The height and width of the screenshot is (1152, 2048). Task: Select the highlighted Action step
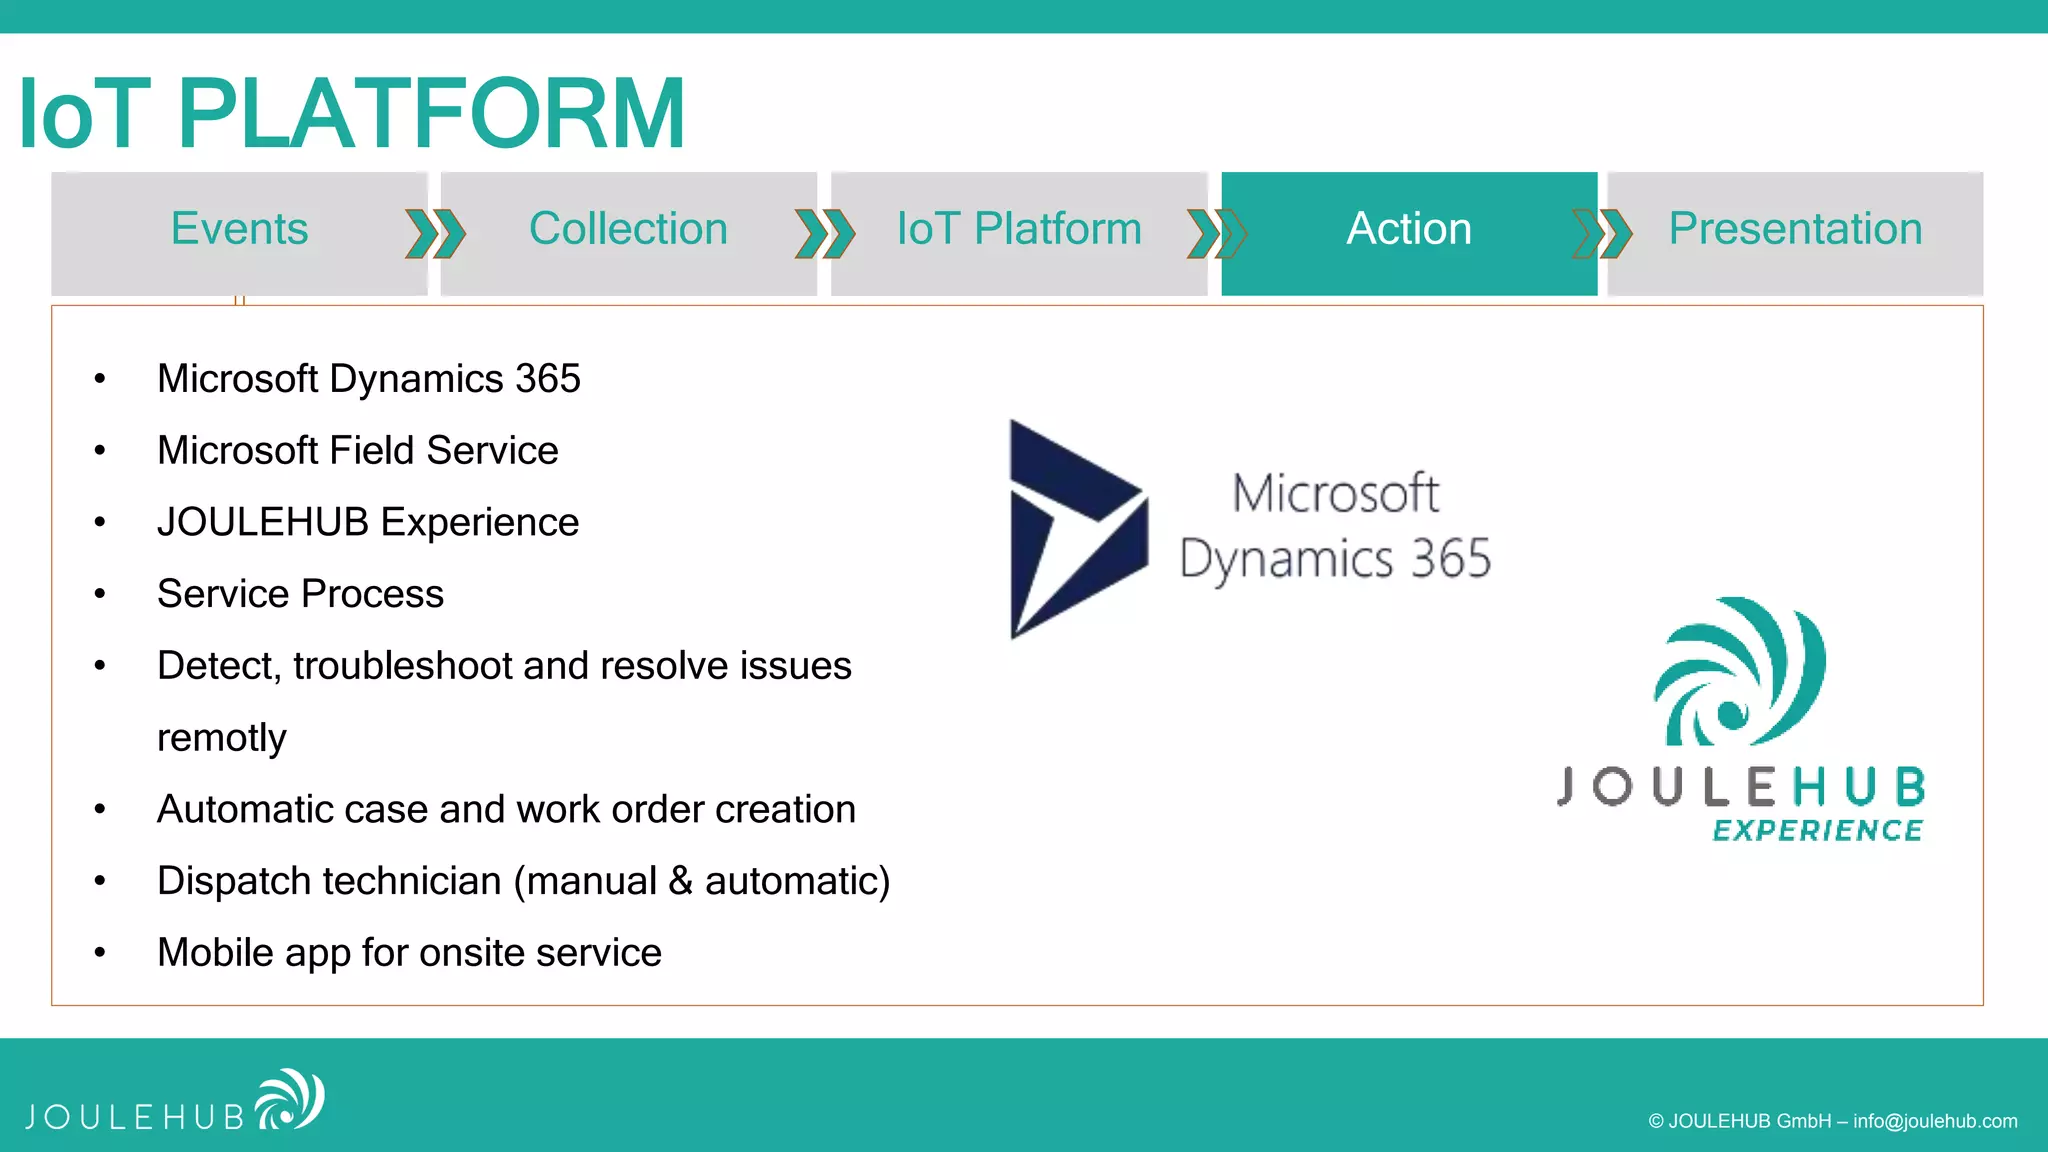click(1408, 229)
